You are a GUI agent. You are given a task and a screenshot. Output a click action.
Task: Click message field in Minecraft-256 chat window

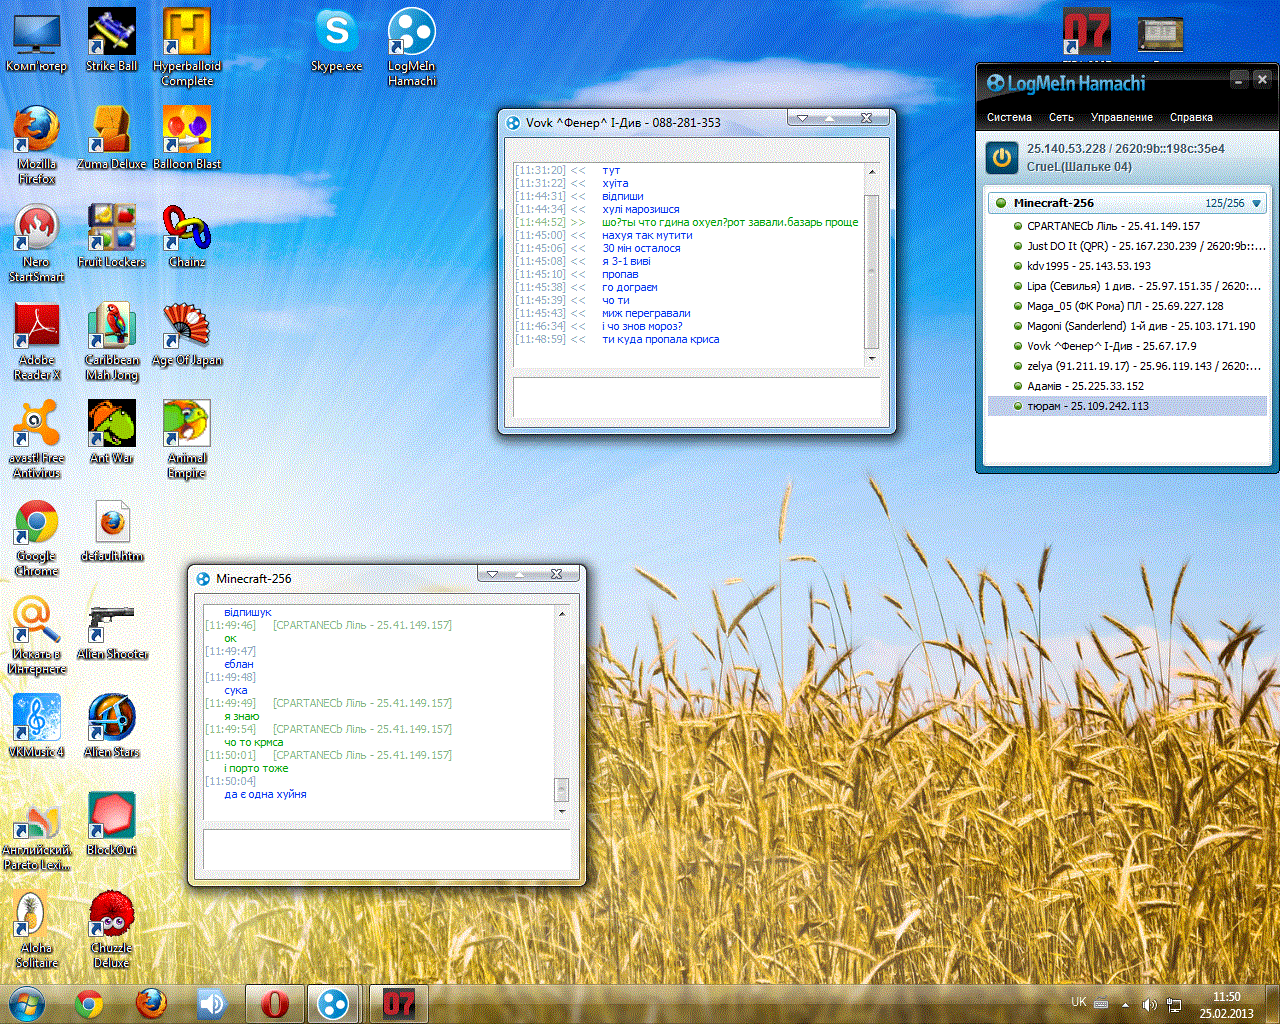(x=386, y=850)
